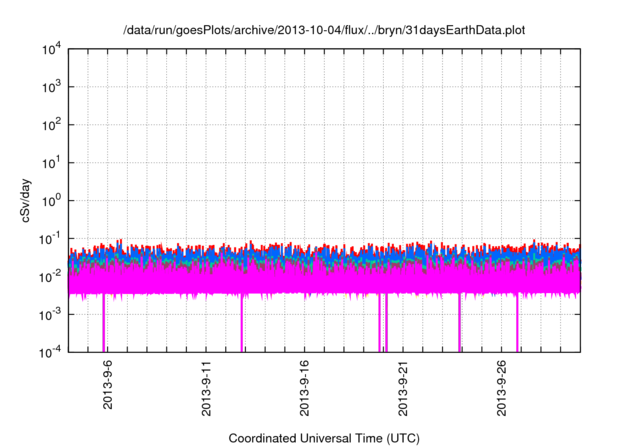Click the cSv/day y-axis label

25,200
